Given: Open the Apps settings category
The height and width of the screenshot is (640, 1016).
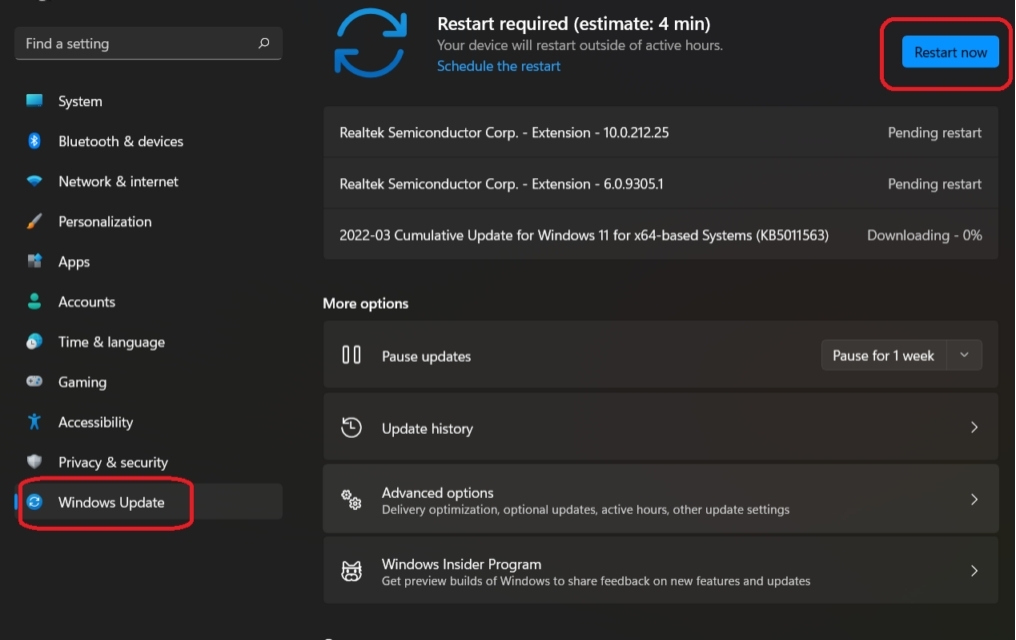Looking at the screenshot, I should (74, 262).
